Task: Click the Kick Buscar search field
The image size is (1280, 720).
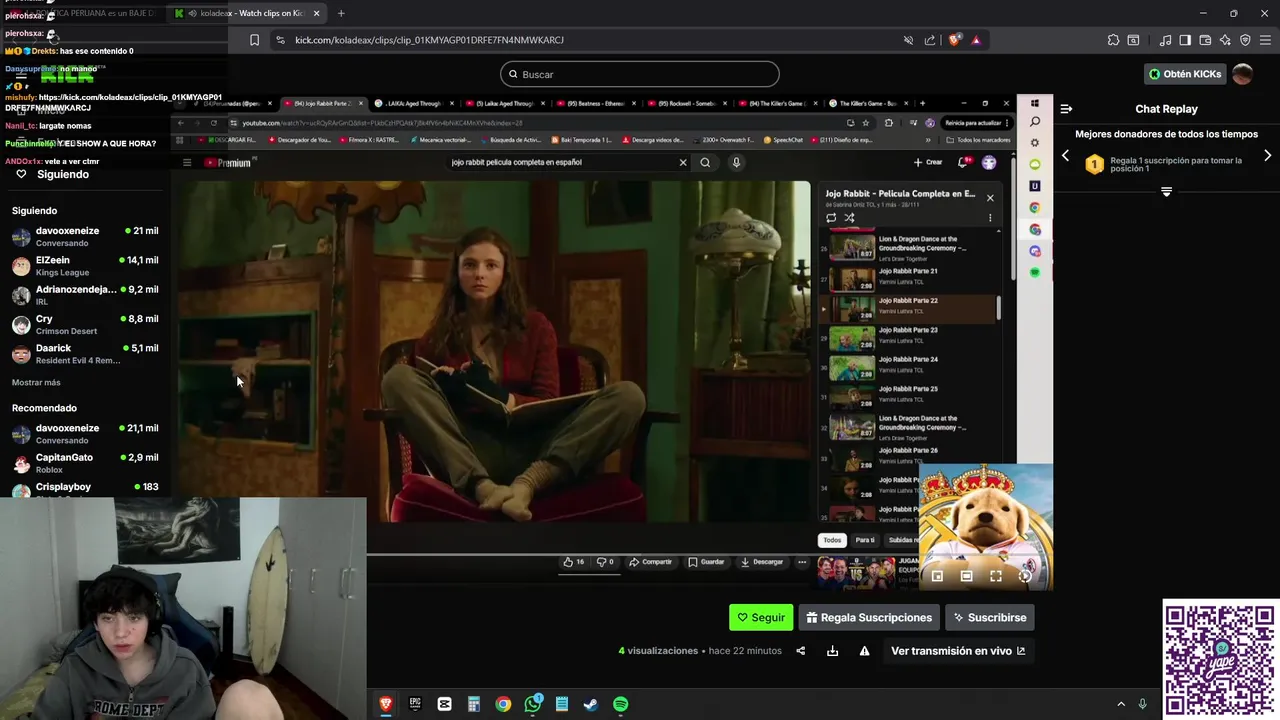Action: [x=640, y=74]
